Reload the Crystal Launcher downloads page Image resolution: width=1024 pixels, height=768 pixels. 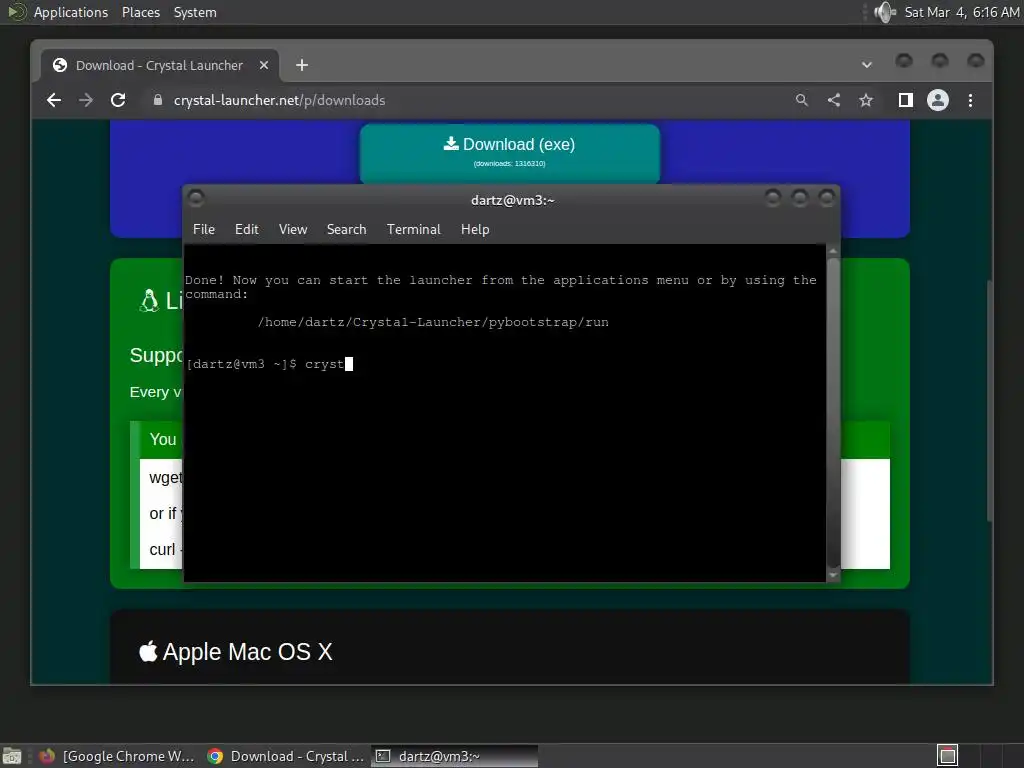(x=118, y=100)
